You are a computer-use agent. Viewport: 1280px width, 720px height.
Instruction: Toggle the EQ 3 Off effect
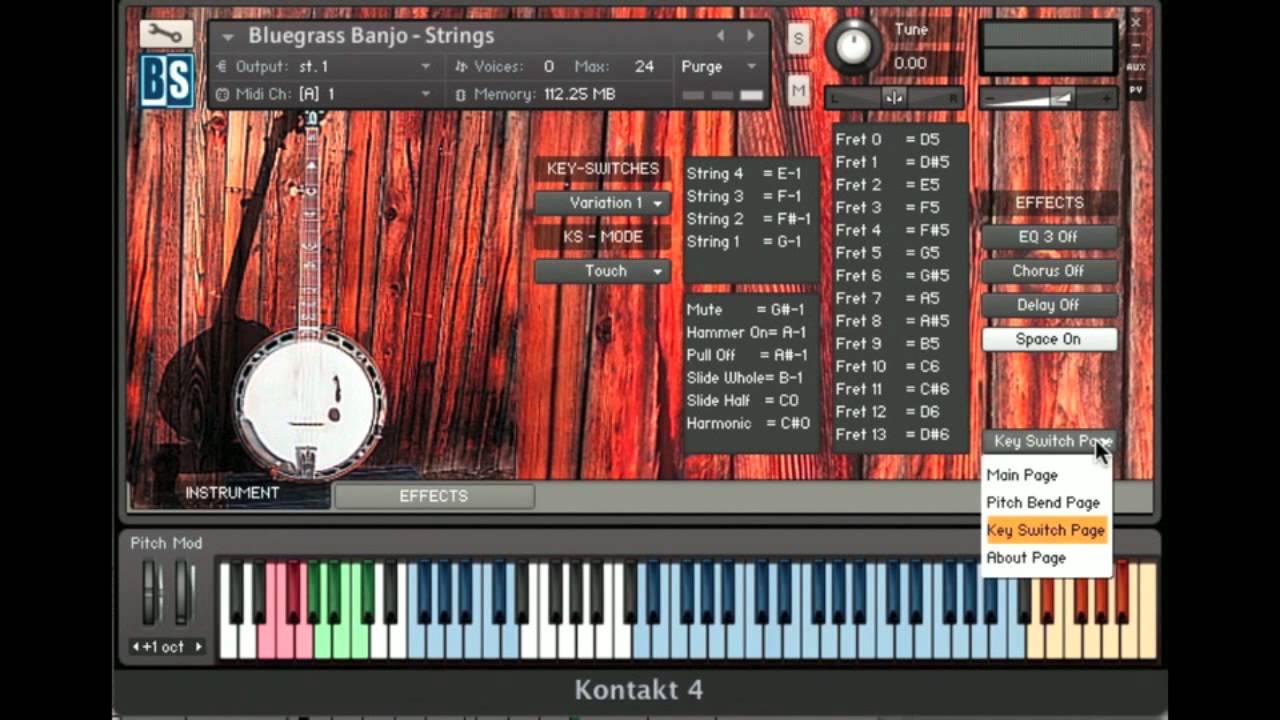coord(1048,237)
